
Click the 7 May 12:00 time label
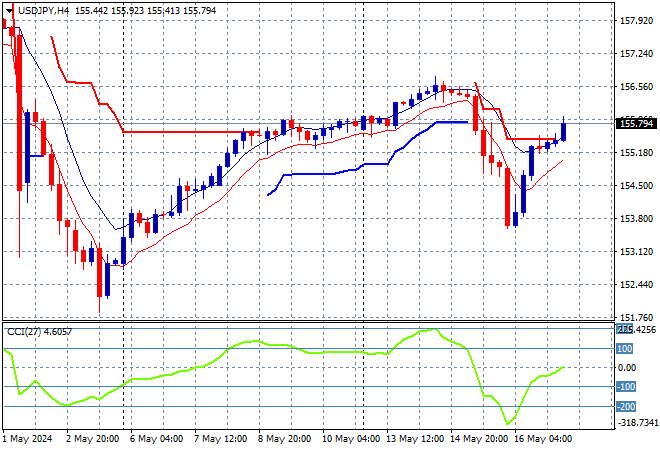click(x=220, y=439)
